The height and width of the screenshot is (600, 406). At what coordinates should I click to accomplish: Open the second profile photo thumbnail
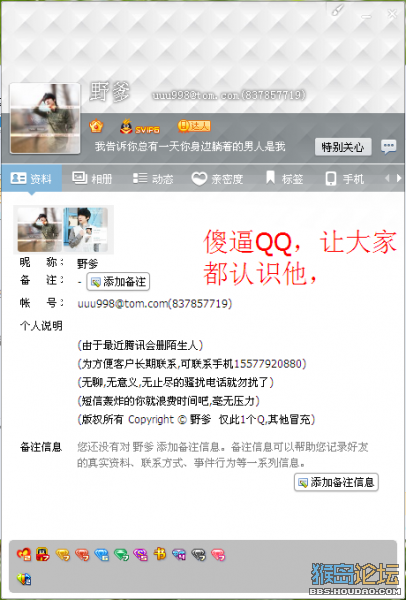(x=86, y=230)
